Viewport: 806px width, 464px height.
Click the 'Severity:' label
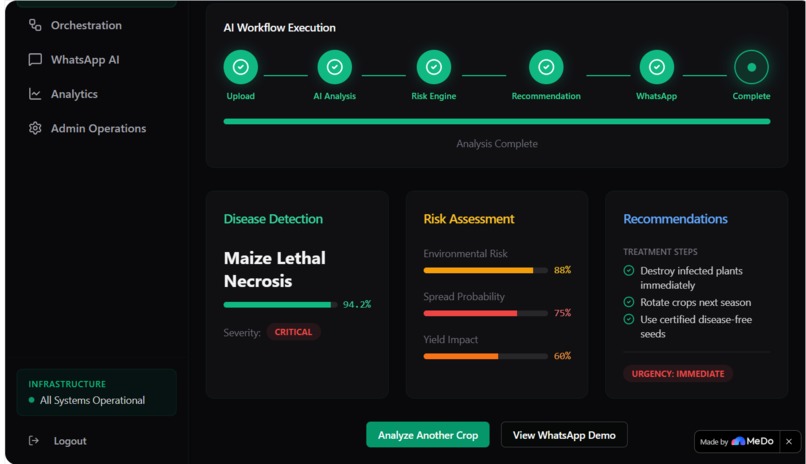pos(242,332)
